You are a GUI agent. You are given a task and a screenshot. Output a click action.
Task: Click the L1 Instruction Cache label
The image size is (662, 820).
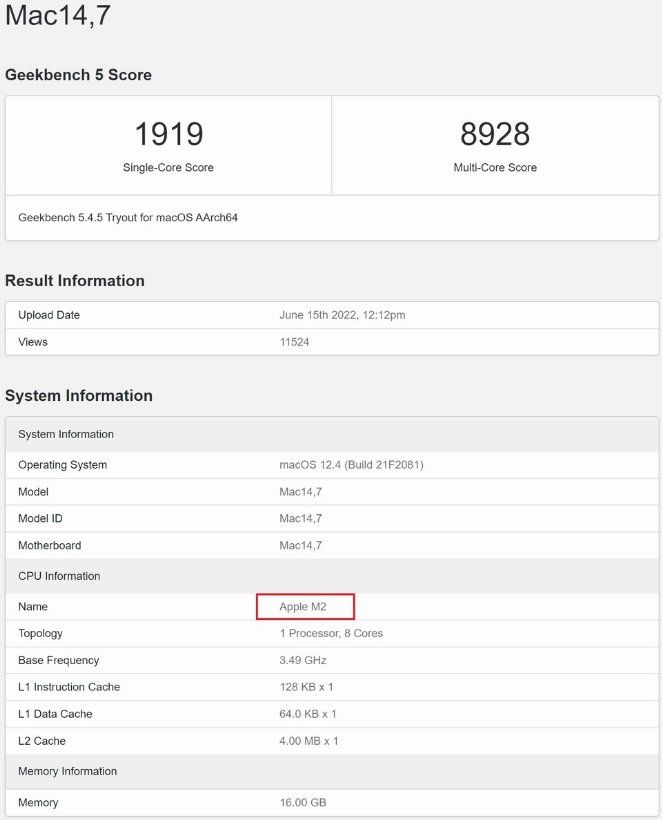(69, 687)
